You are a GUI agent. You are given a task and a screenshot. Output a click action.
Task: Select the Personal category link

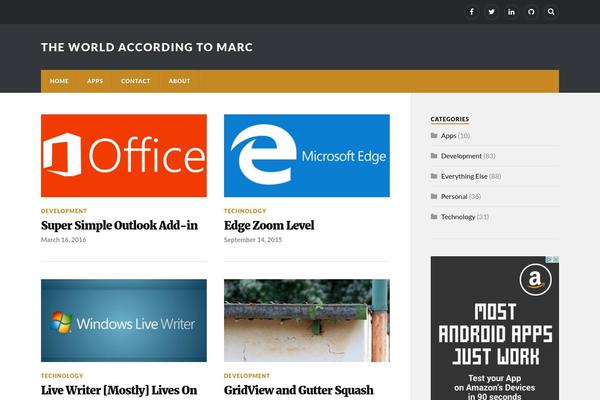click(454, 196)
